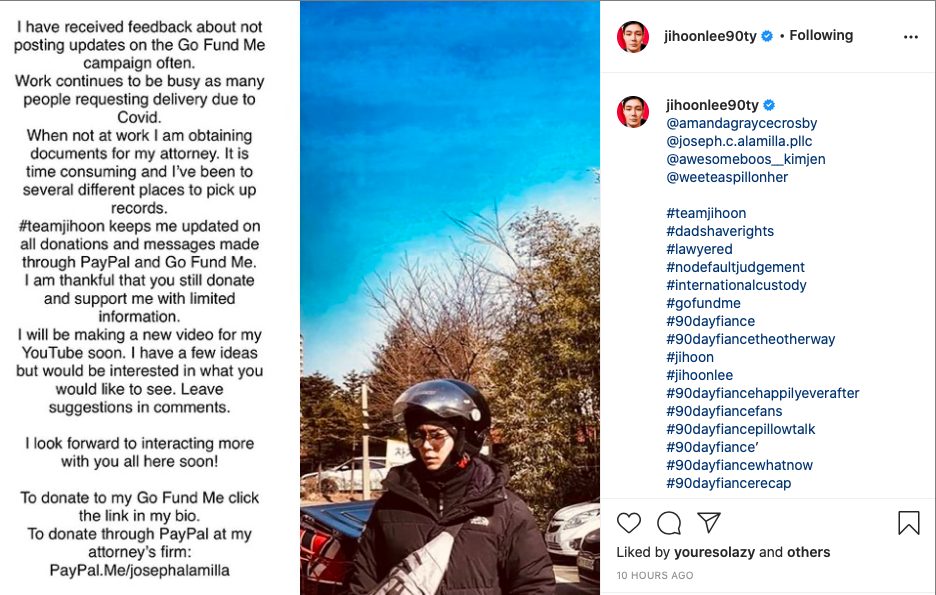Click the caption profile avatar

[632, 113]
